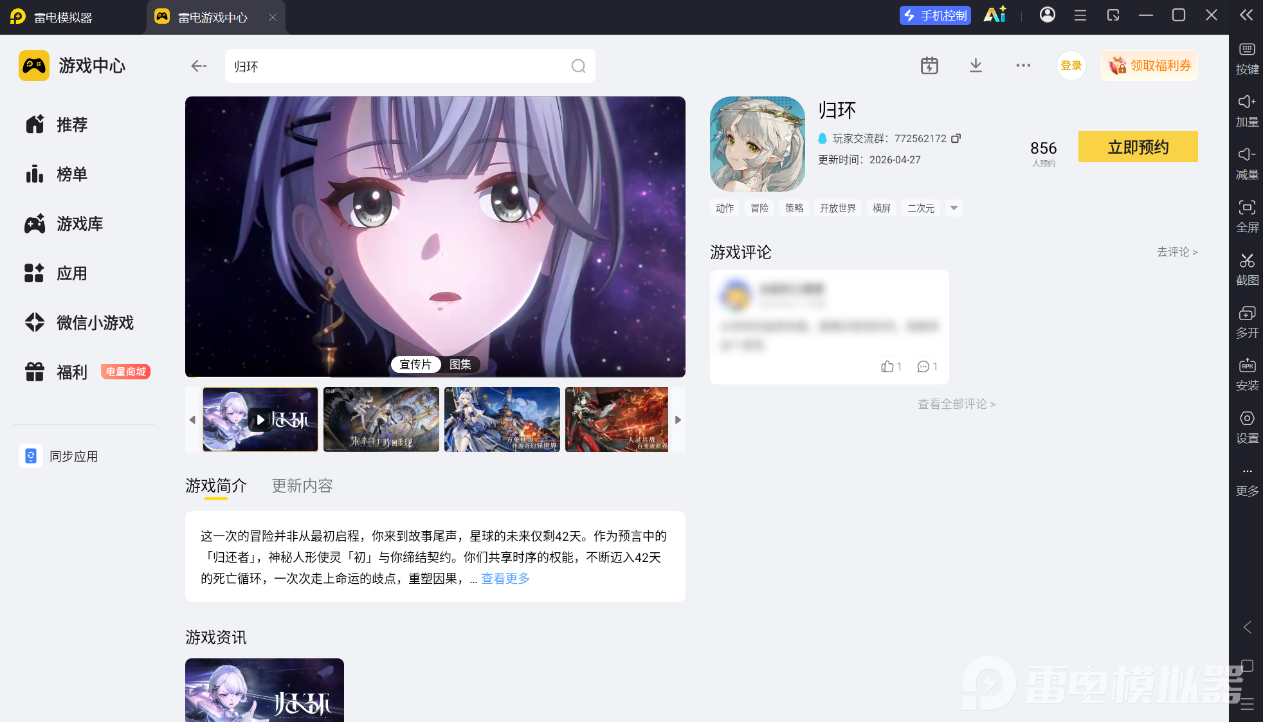
Task: Switch to 更新内容 tab
Action: coord(302,486)
